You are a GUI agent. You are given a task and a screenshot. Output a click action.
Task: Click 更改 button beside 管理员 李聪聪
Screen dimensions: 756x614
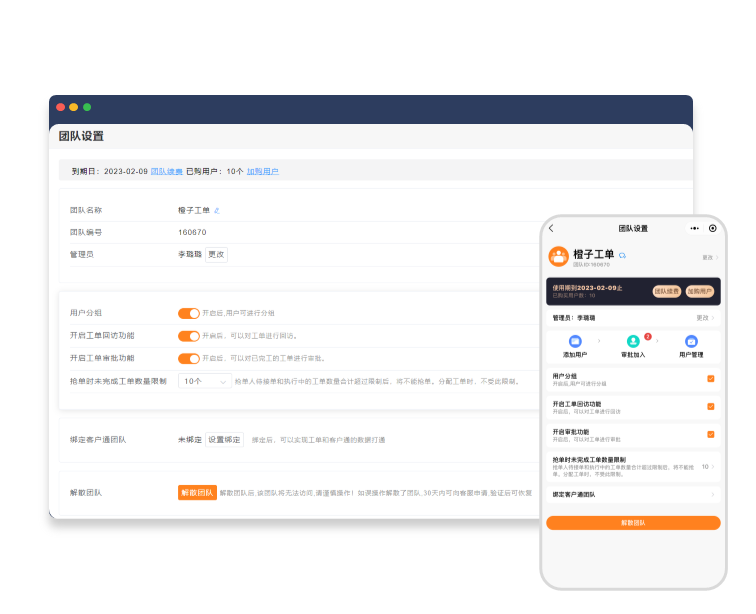[x=216, y=255]
